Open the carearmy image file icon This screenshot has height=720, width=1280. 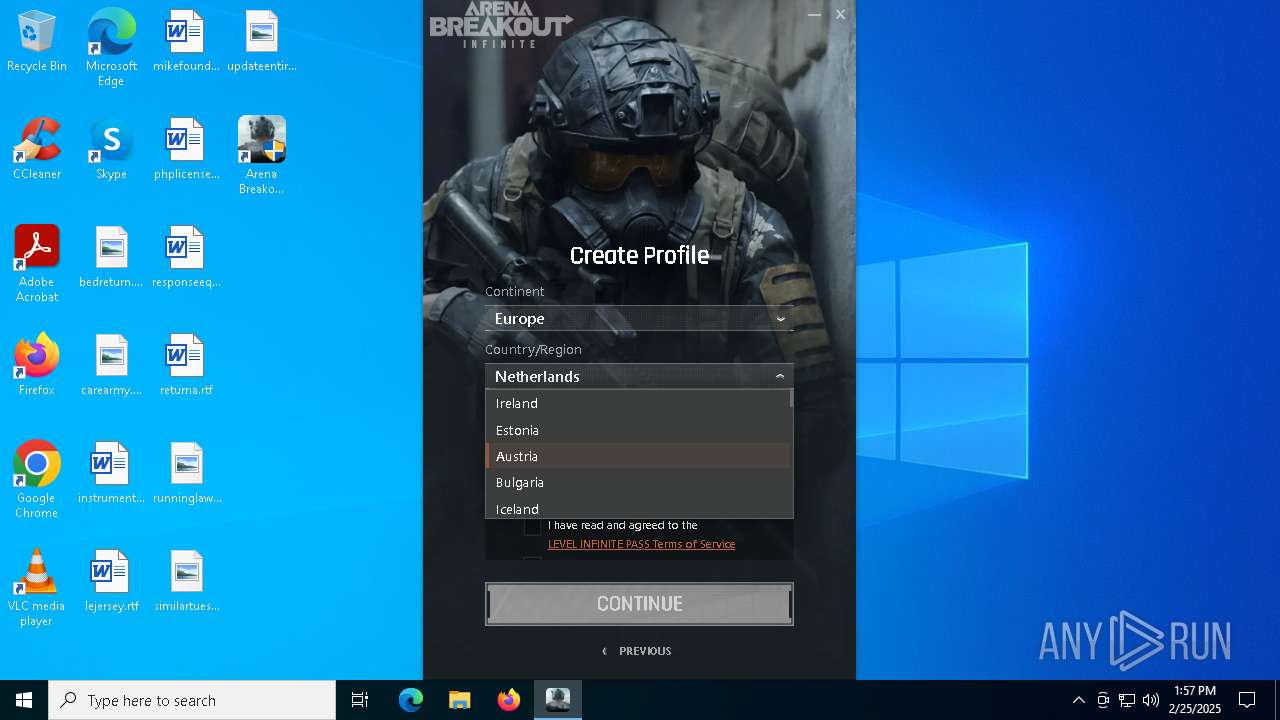click(111, 365)
